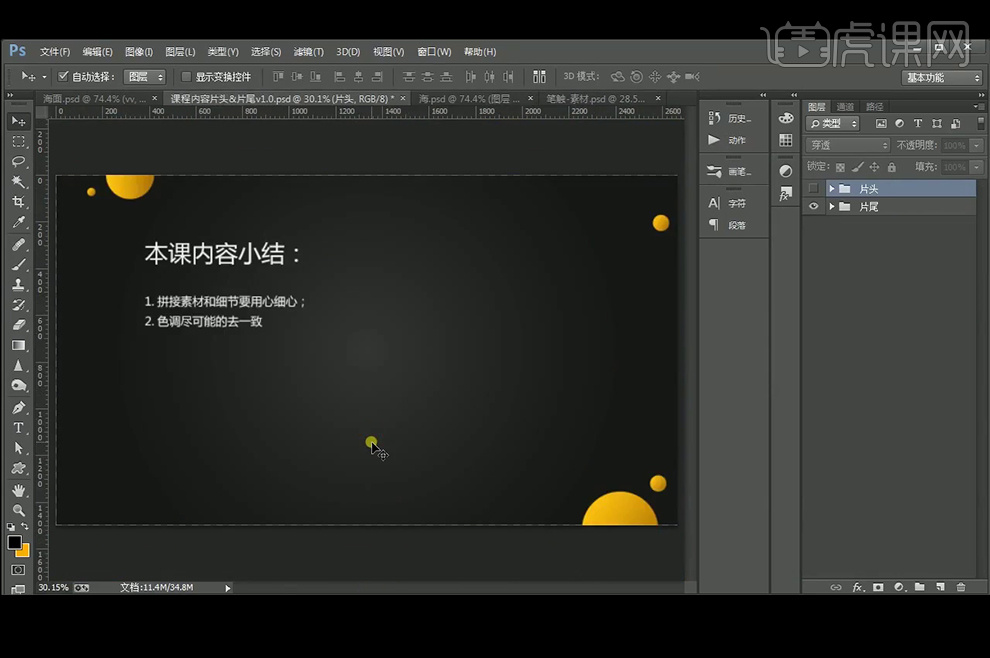Hide the 片尾 group visibility eye
Viewport: 990px width, 658px height.
[x=813, y=206]
